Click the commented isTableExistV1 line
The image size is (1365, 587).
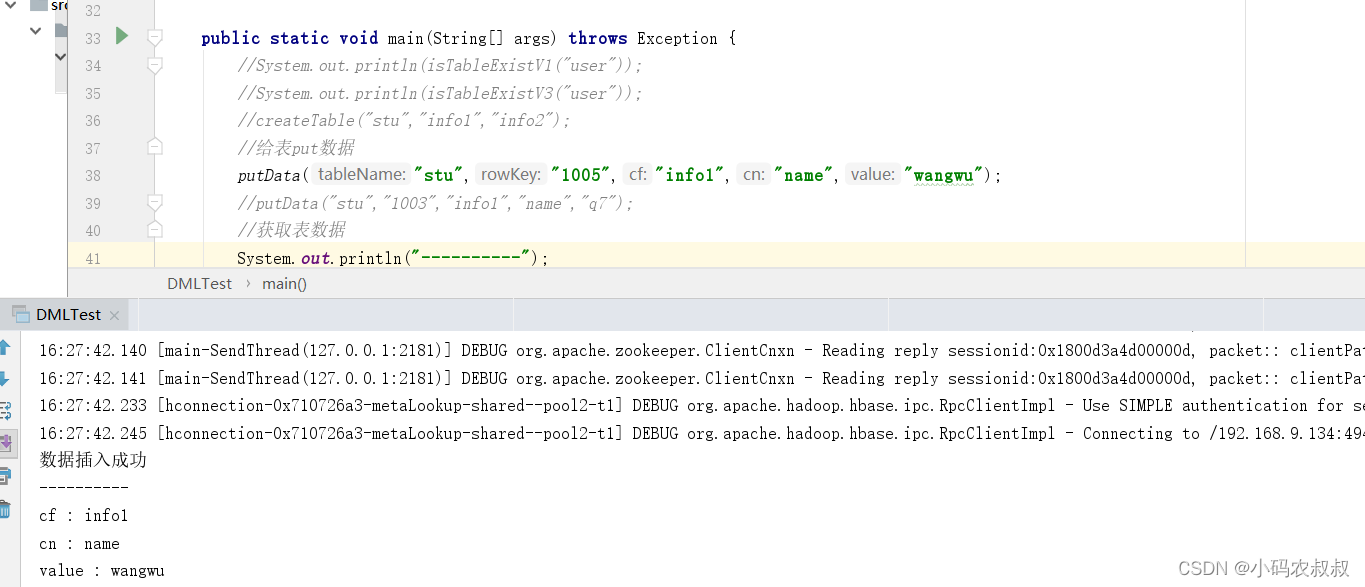point(440,66)
